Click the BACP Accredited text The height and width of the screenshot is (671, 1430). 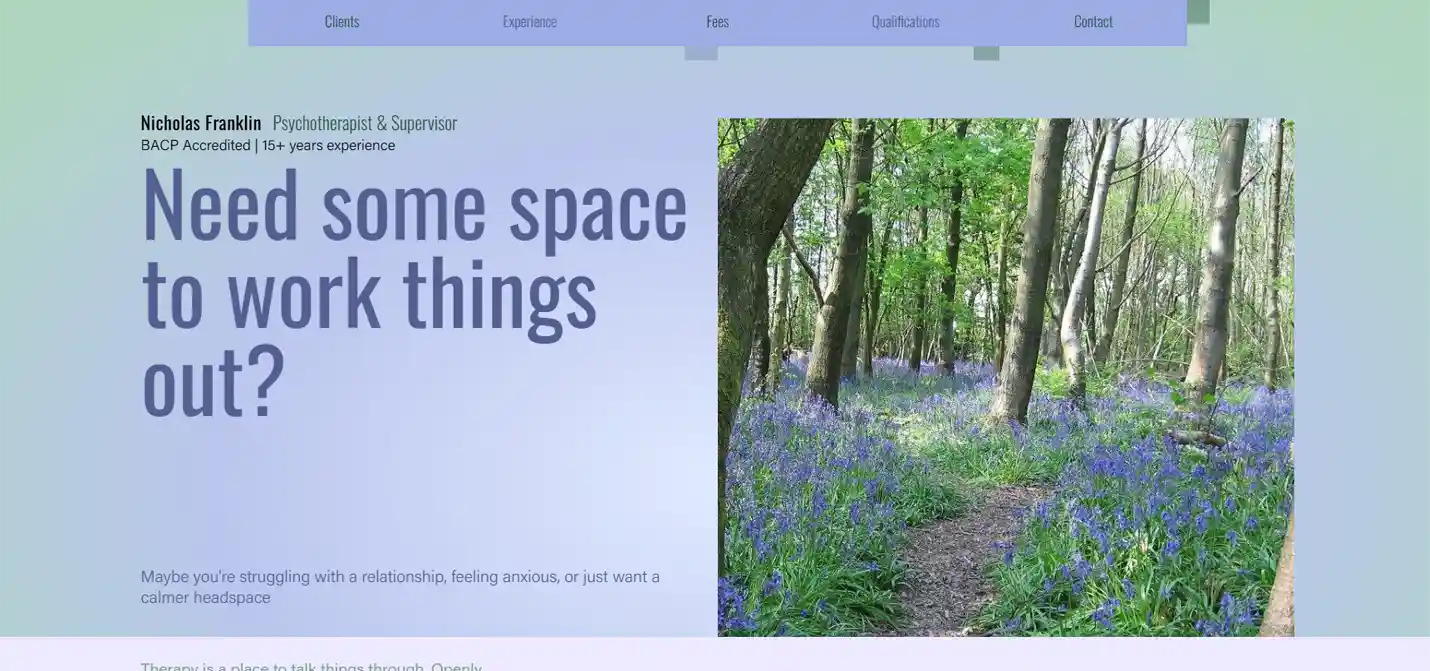click(x=196, y=146)
